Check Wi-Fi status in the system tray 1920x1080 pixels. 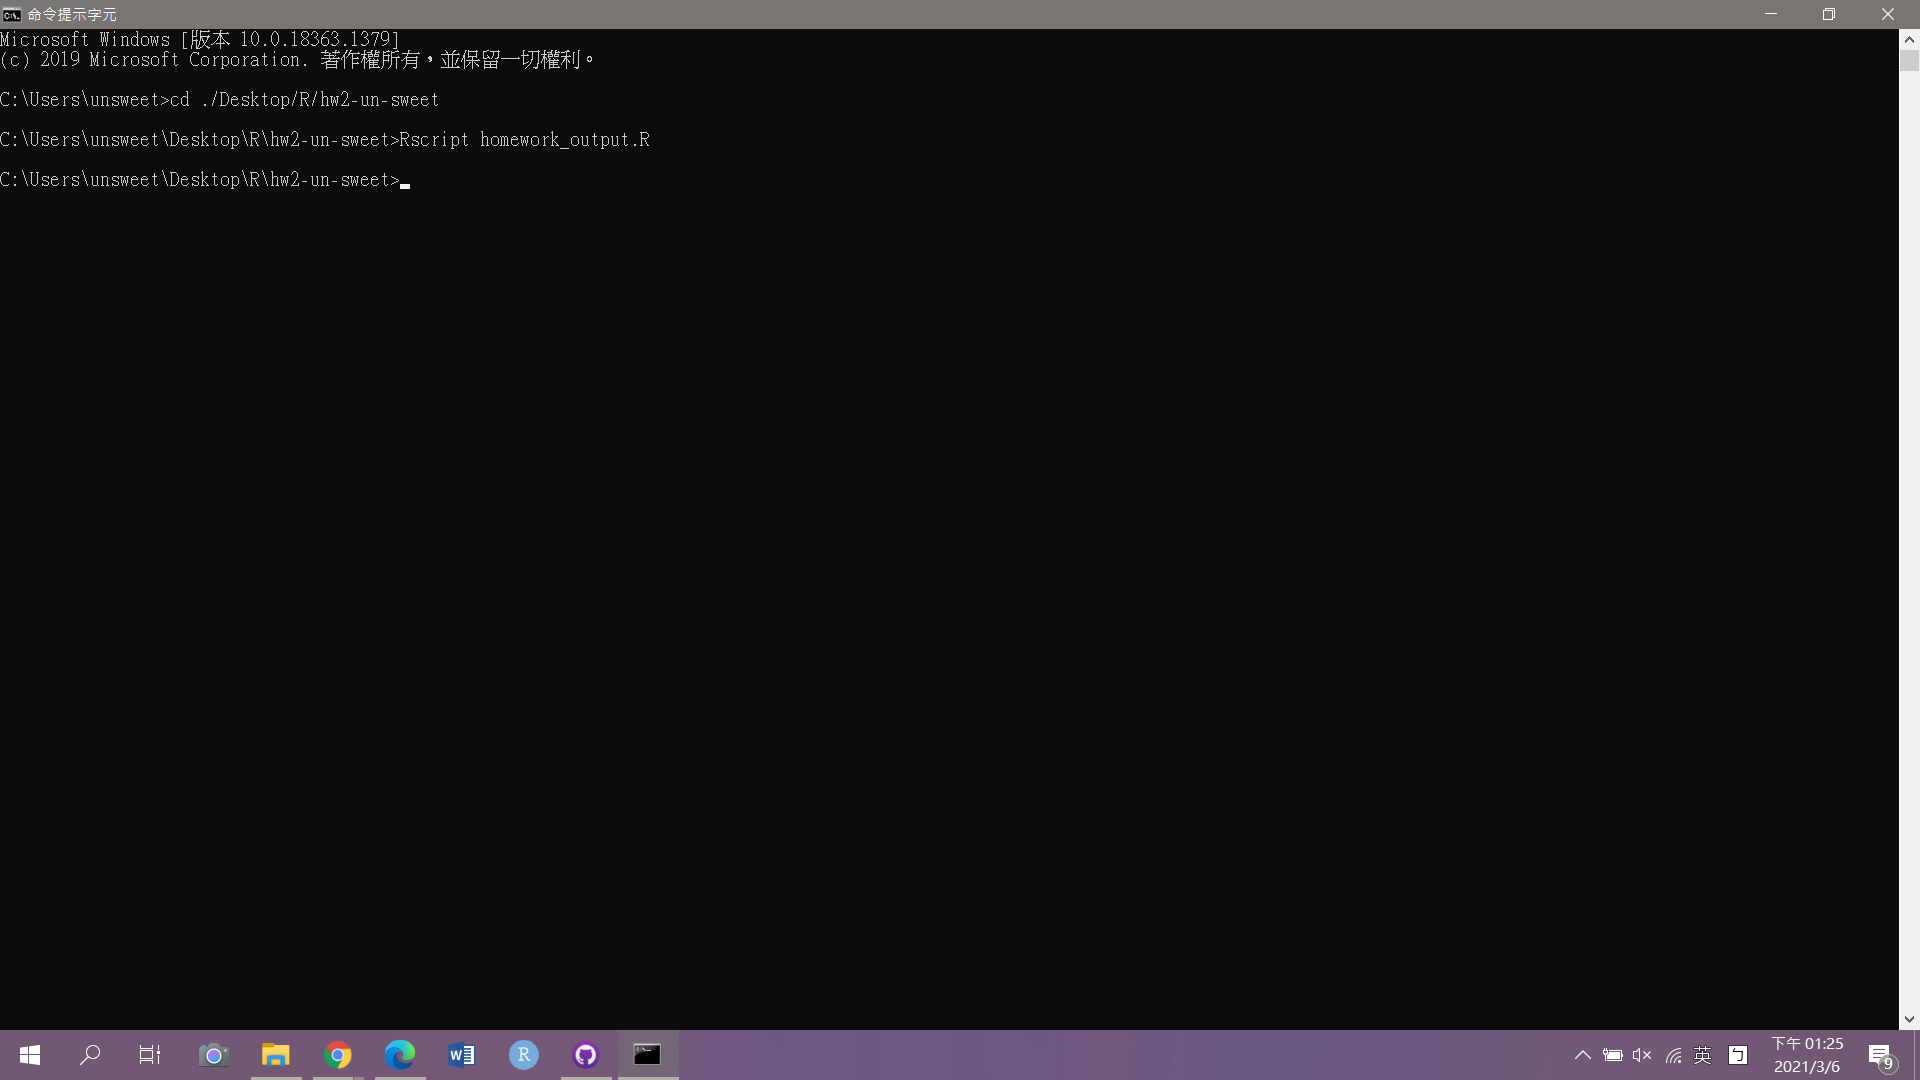(x=1673, y=1055)
